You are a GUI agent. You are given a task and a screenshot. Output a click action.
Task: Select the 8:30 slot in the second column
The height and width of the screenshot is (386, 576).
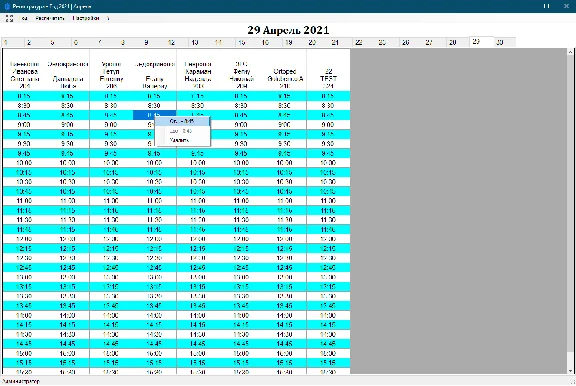coord(67,105)
